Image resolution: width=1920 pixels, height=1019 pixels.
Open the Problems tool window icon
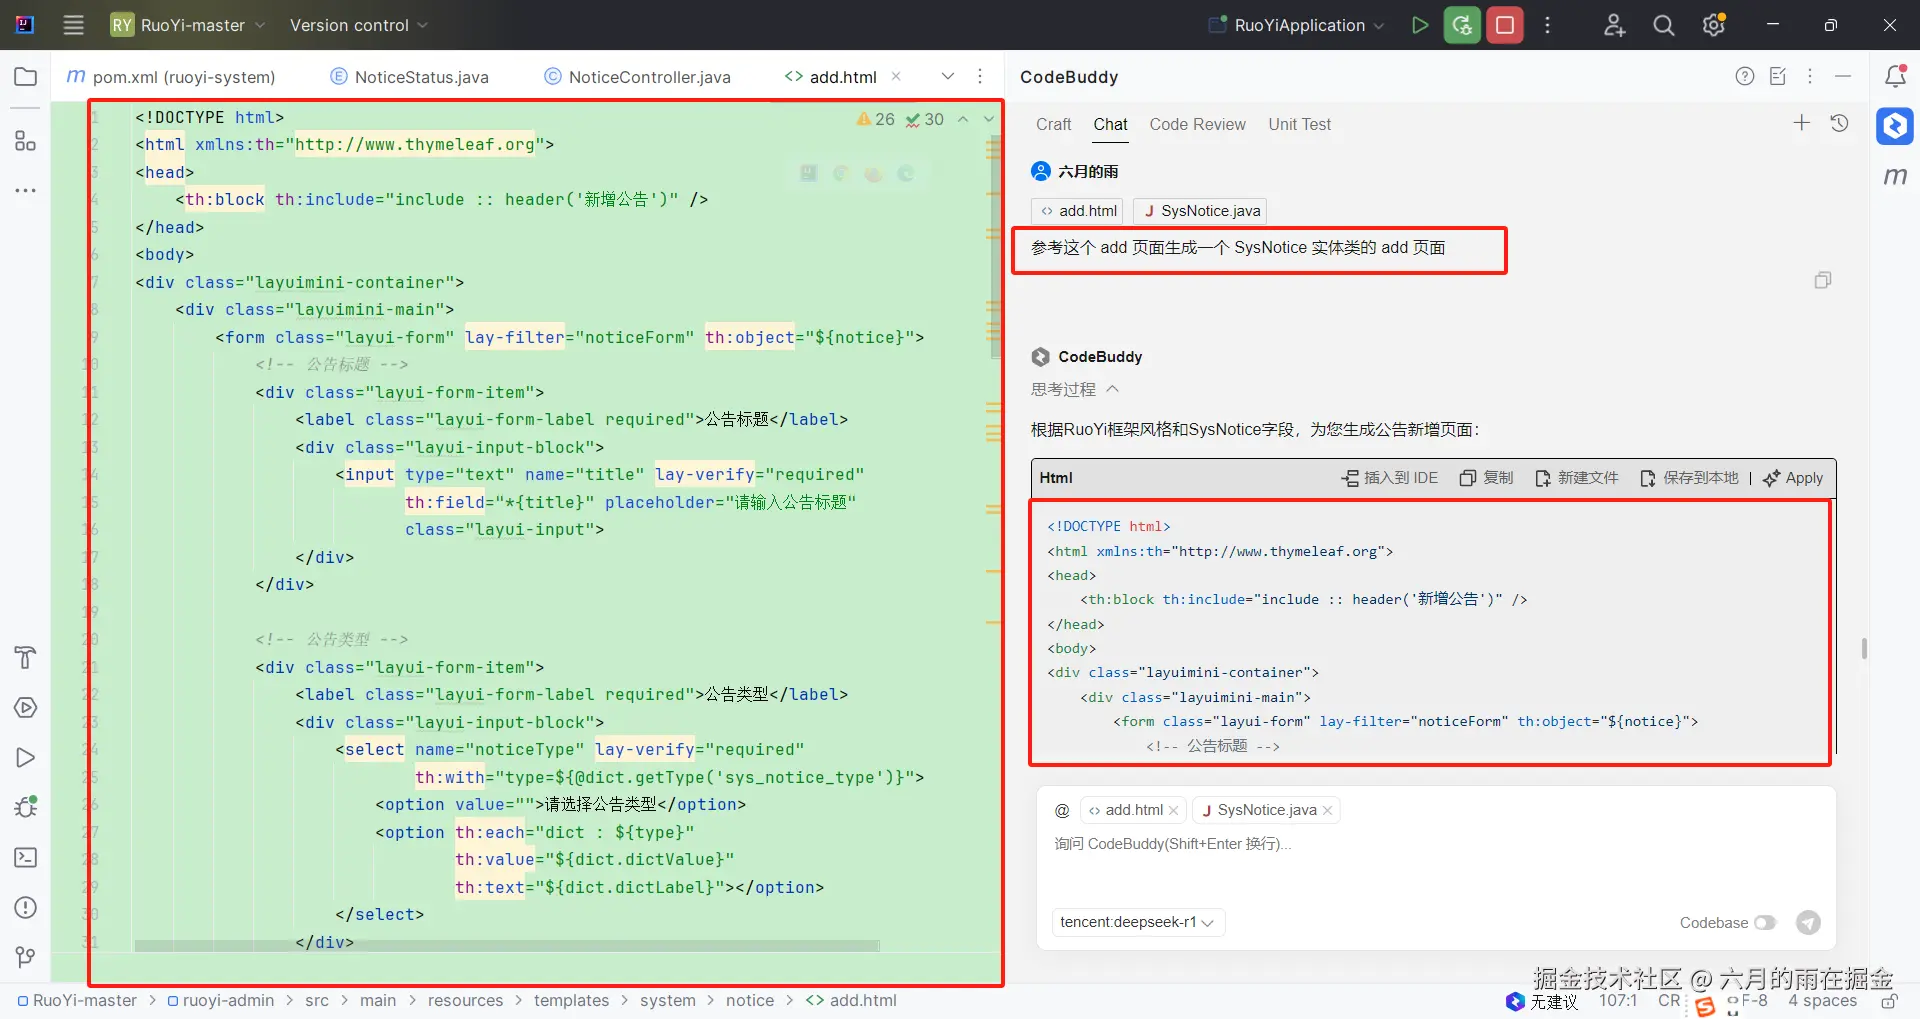26,907
